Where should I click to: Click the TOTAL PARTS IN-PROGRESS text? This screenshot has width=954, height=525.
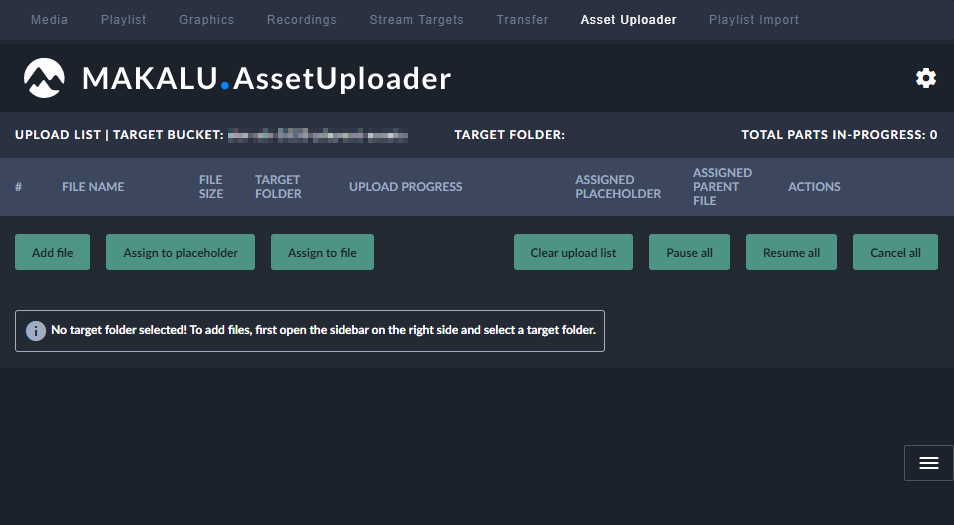(x=839, y=134)
